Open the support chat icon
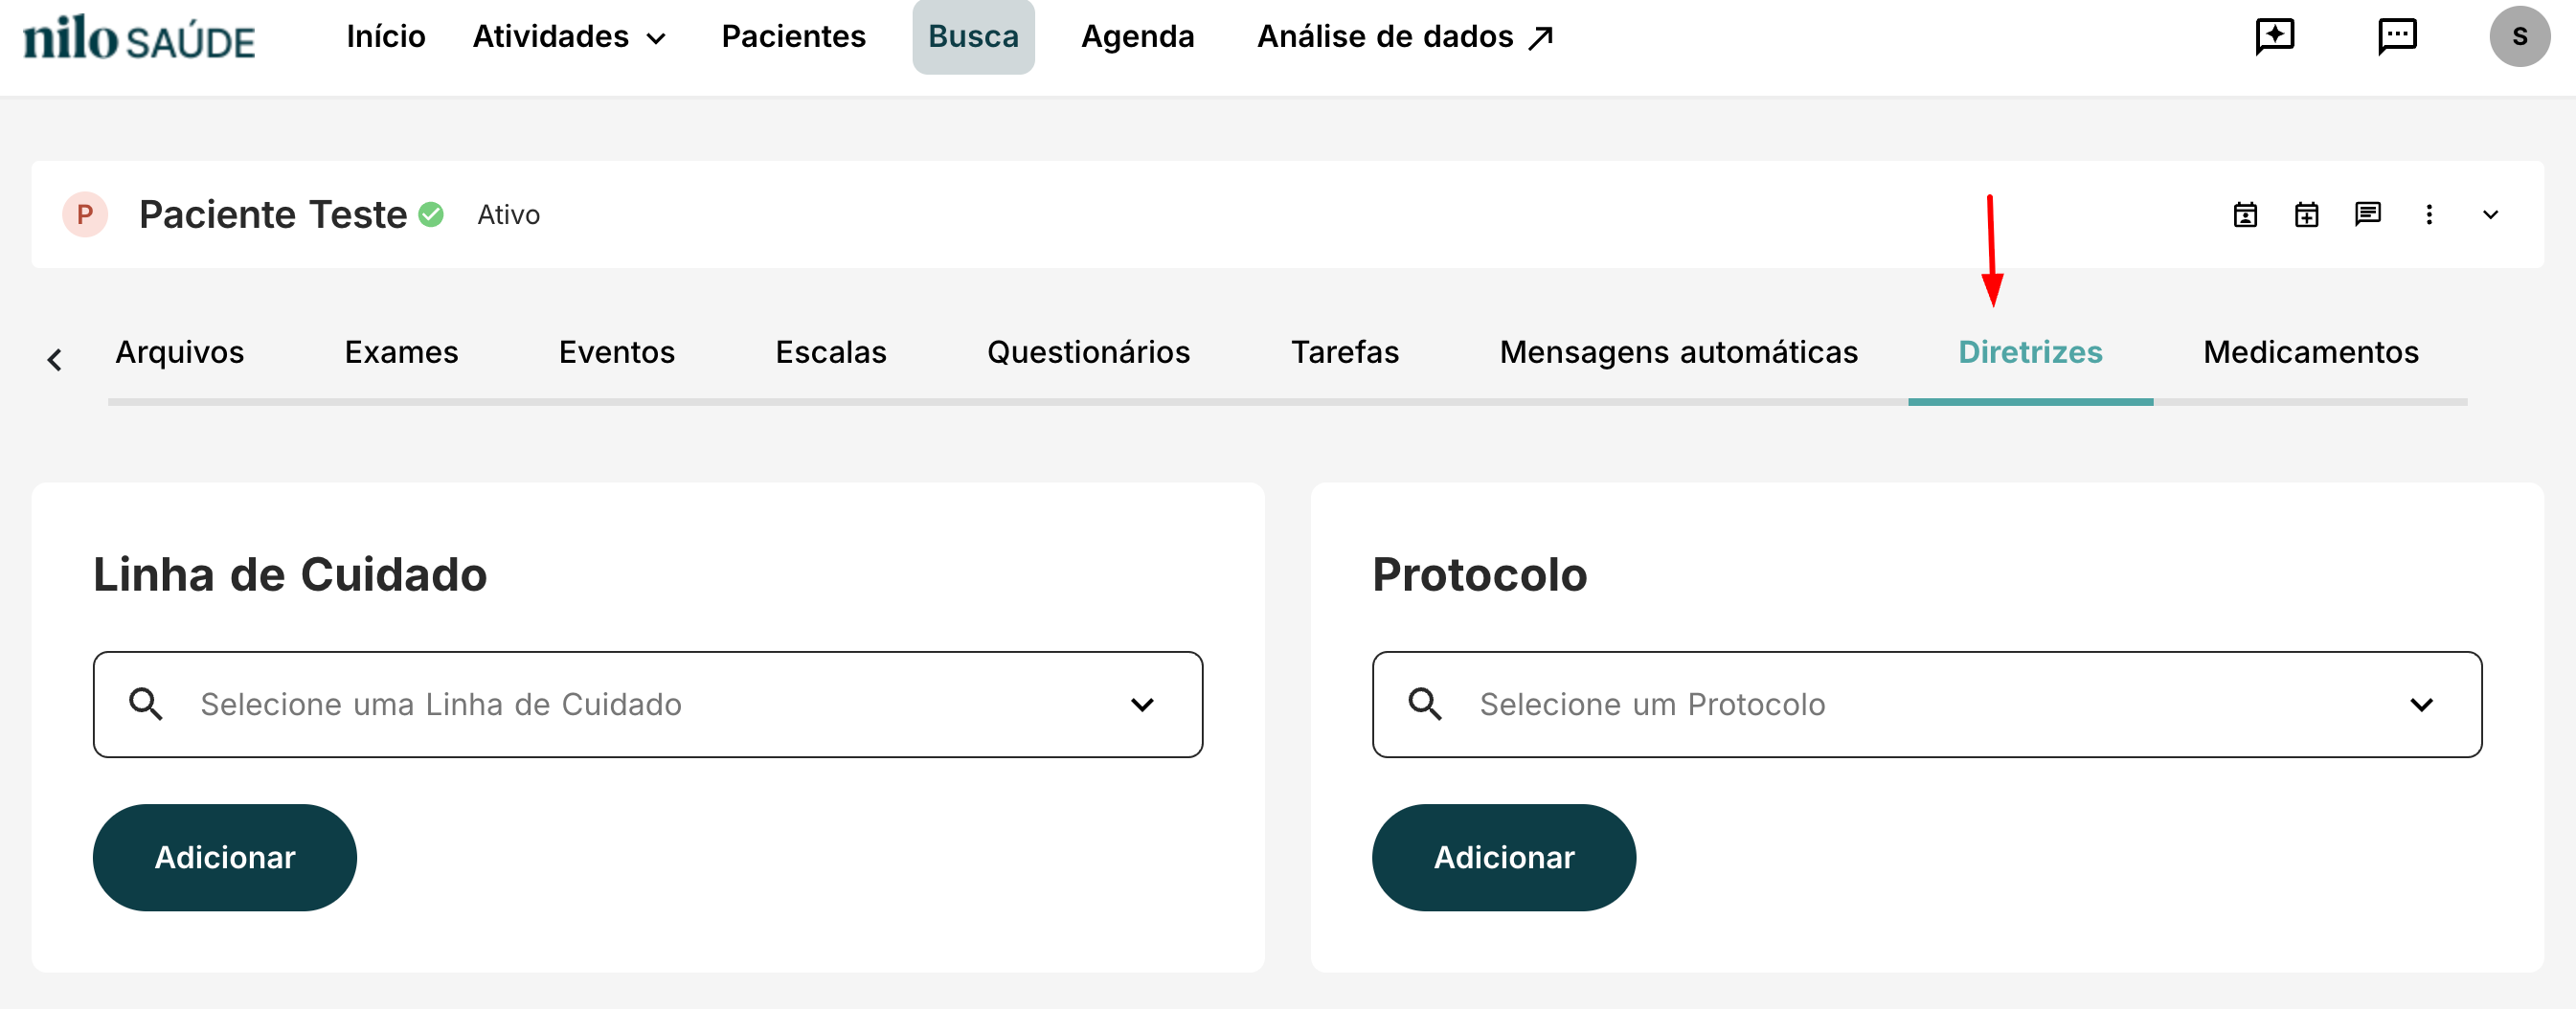The image size is (2576, 1009). pyautogui.click(x=2397, y=36)
